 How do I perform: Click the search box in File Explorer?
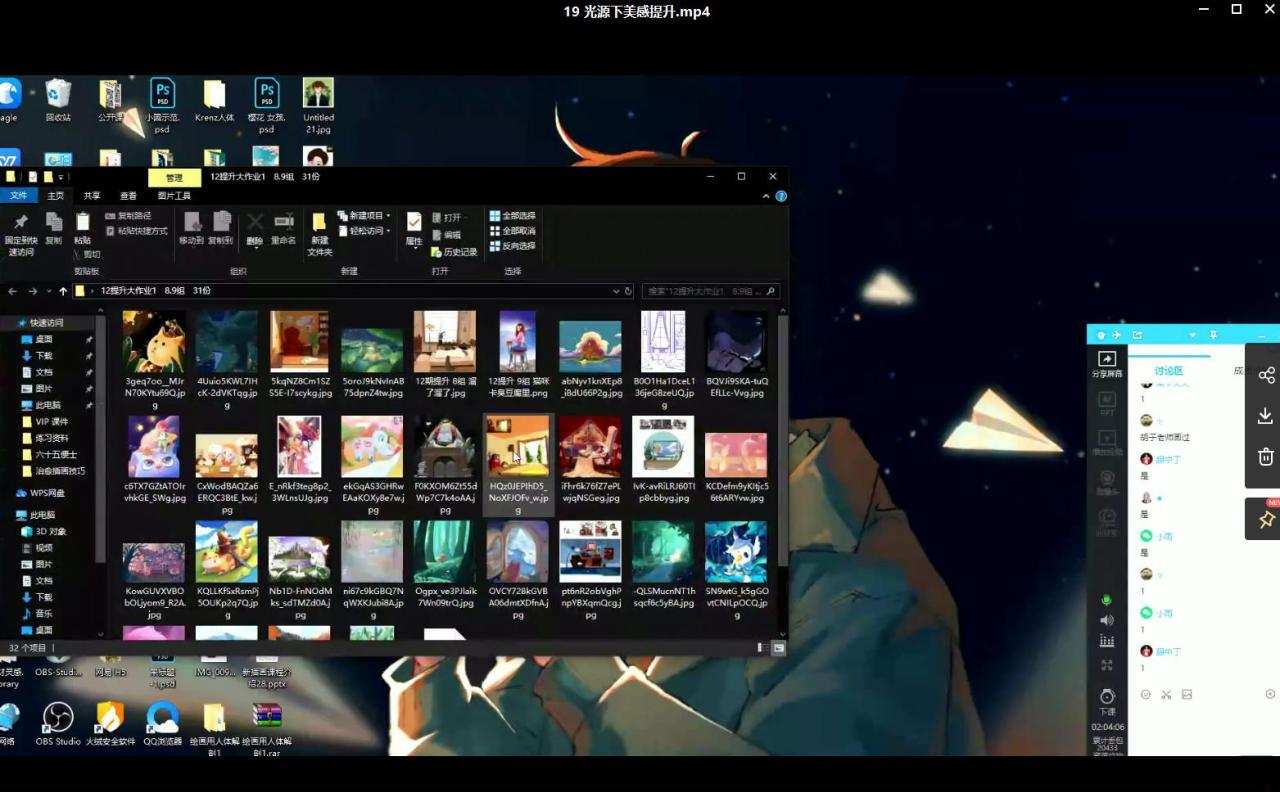point(710,291)
